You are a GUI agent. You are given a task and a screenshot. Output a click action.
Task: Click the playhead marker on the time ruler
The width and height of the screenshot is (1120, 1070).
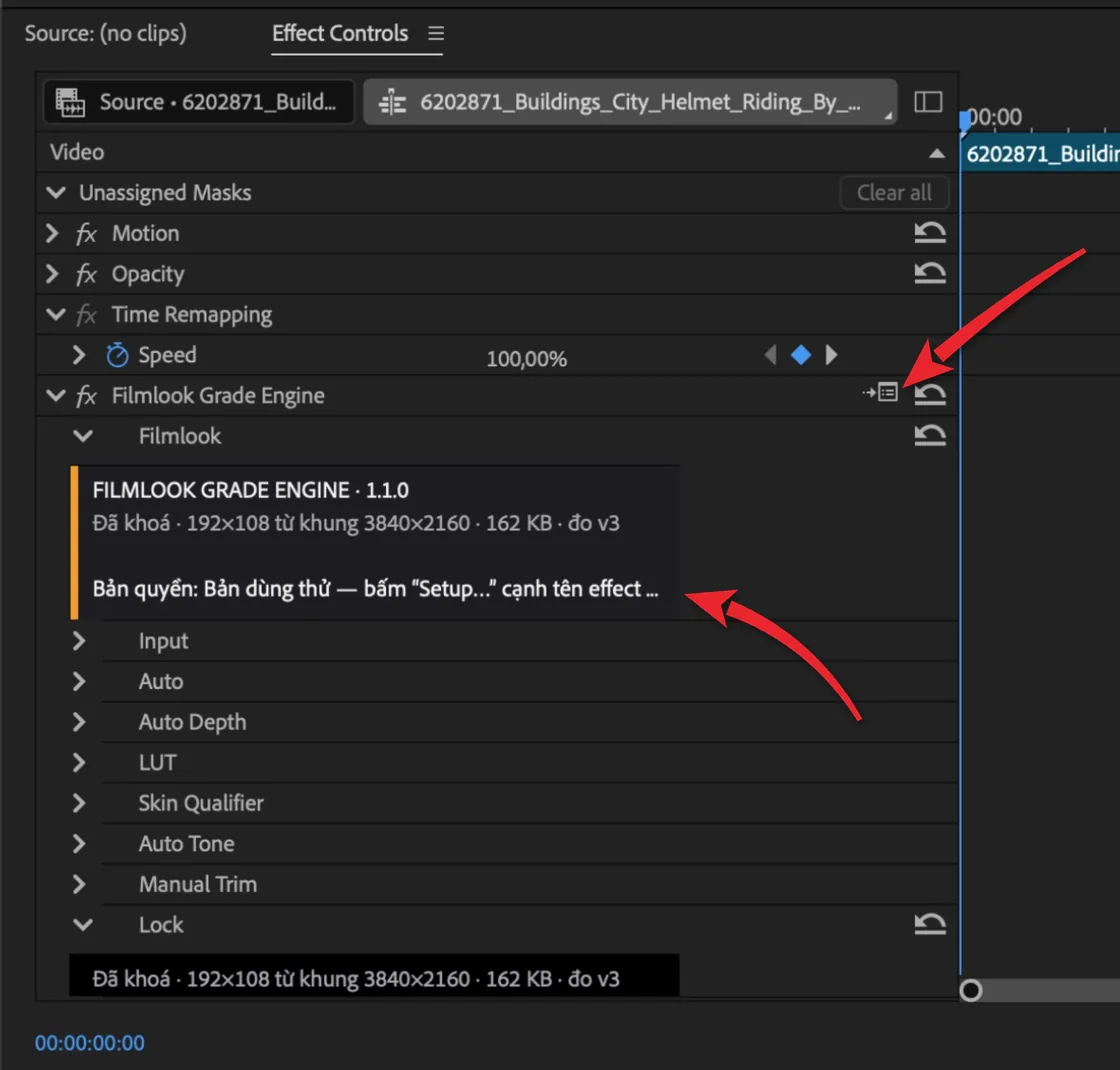pyautogui.click(x=965, y=121)
